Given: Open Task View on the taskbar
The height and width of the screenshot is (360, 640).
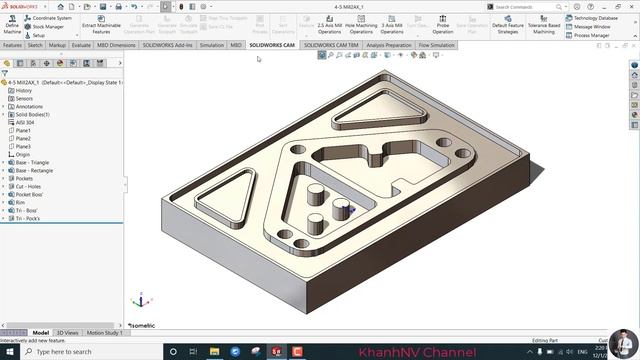Looking at the screenshot, I should tap(193, 351).
